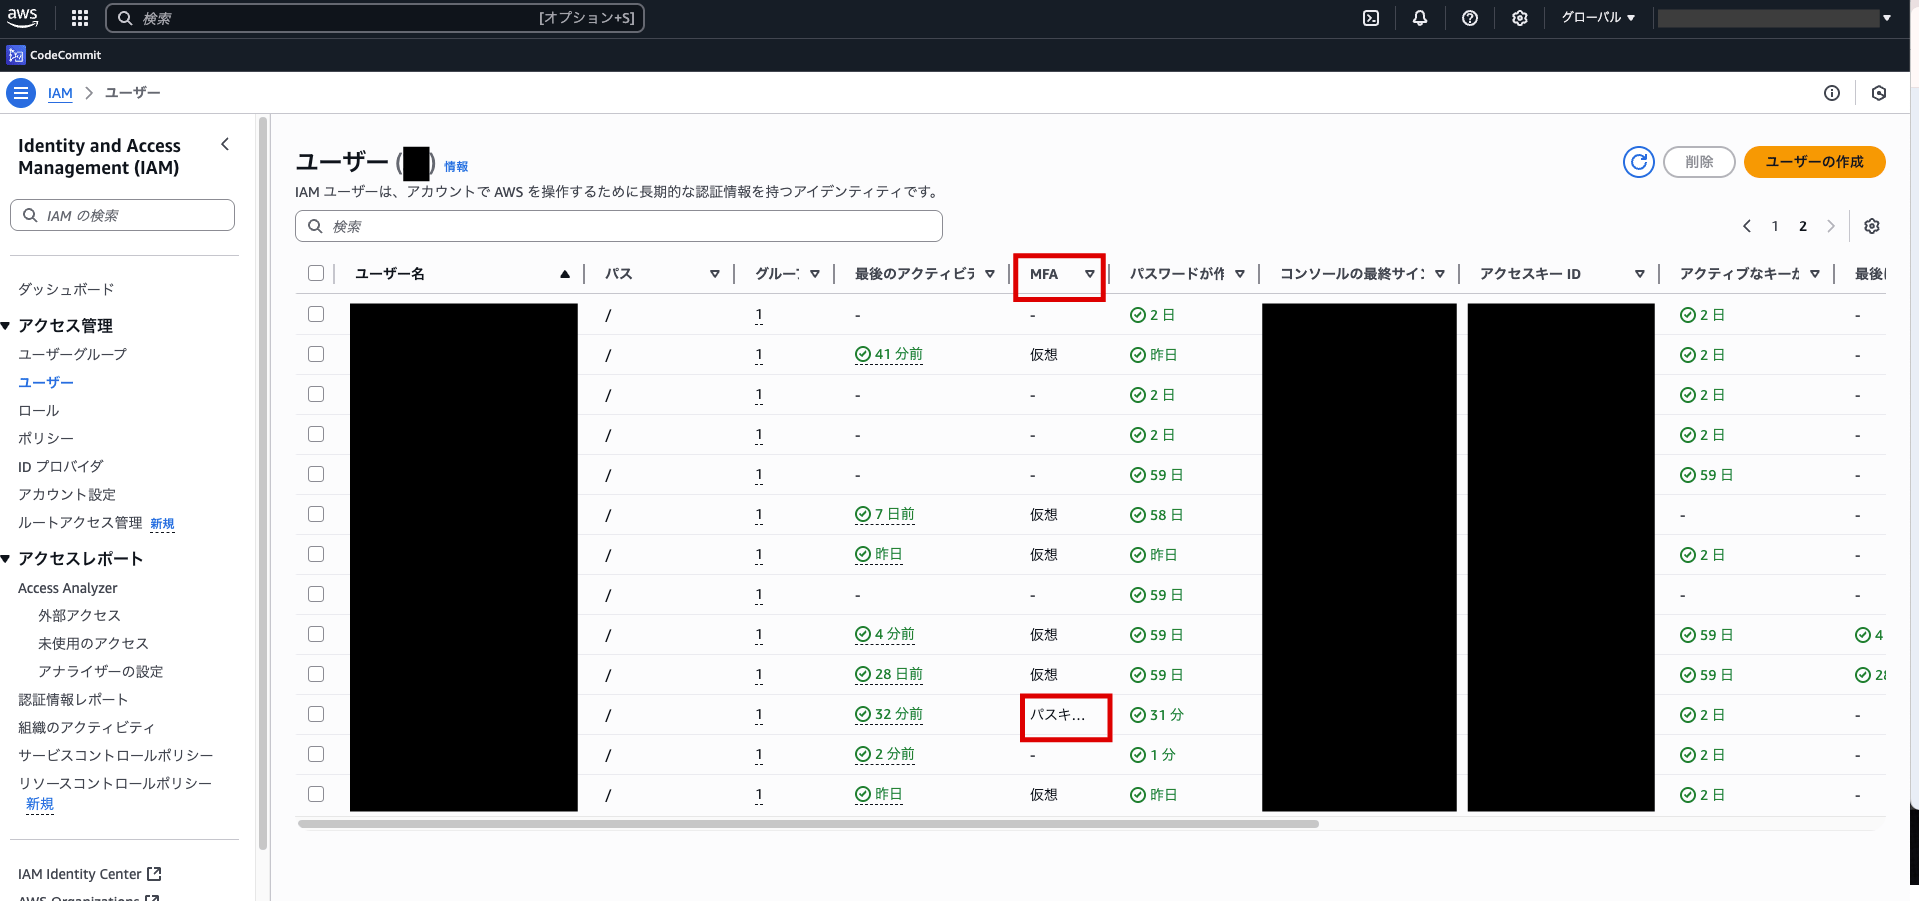Sort by パス column
This screenshot has width=1919, height=901.
(715, 274)
